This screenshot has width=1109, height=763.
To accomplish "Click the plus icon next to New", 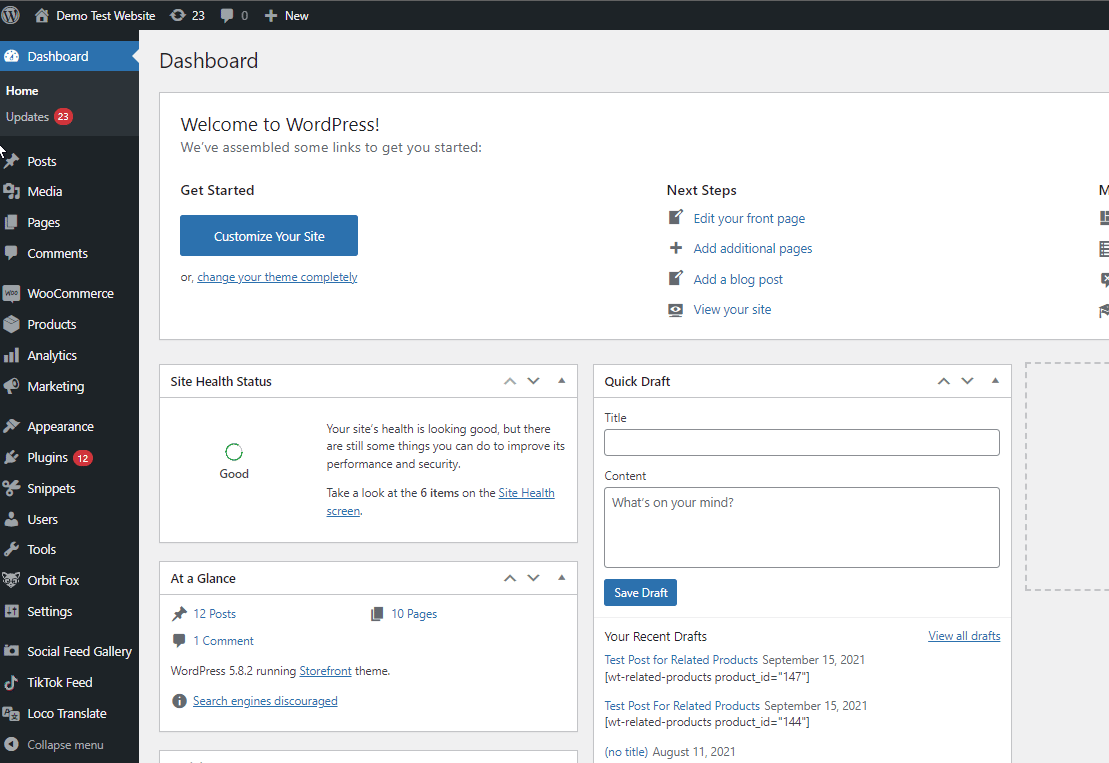I will [x=271, y=16].
